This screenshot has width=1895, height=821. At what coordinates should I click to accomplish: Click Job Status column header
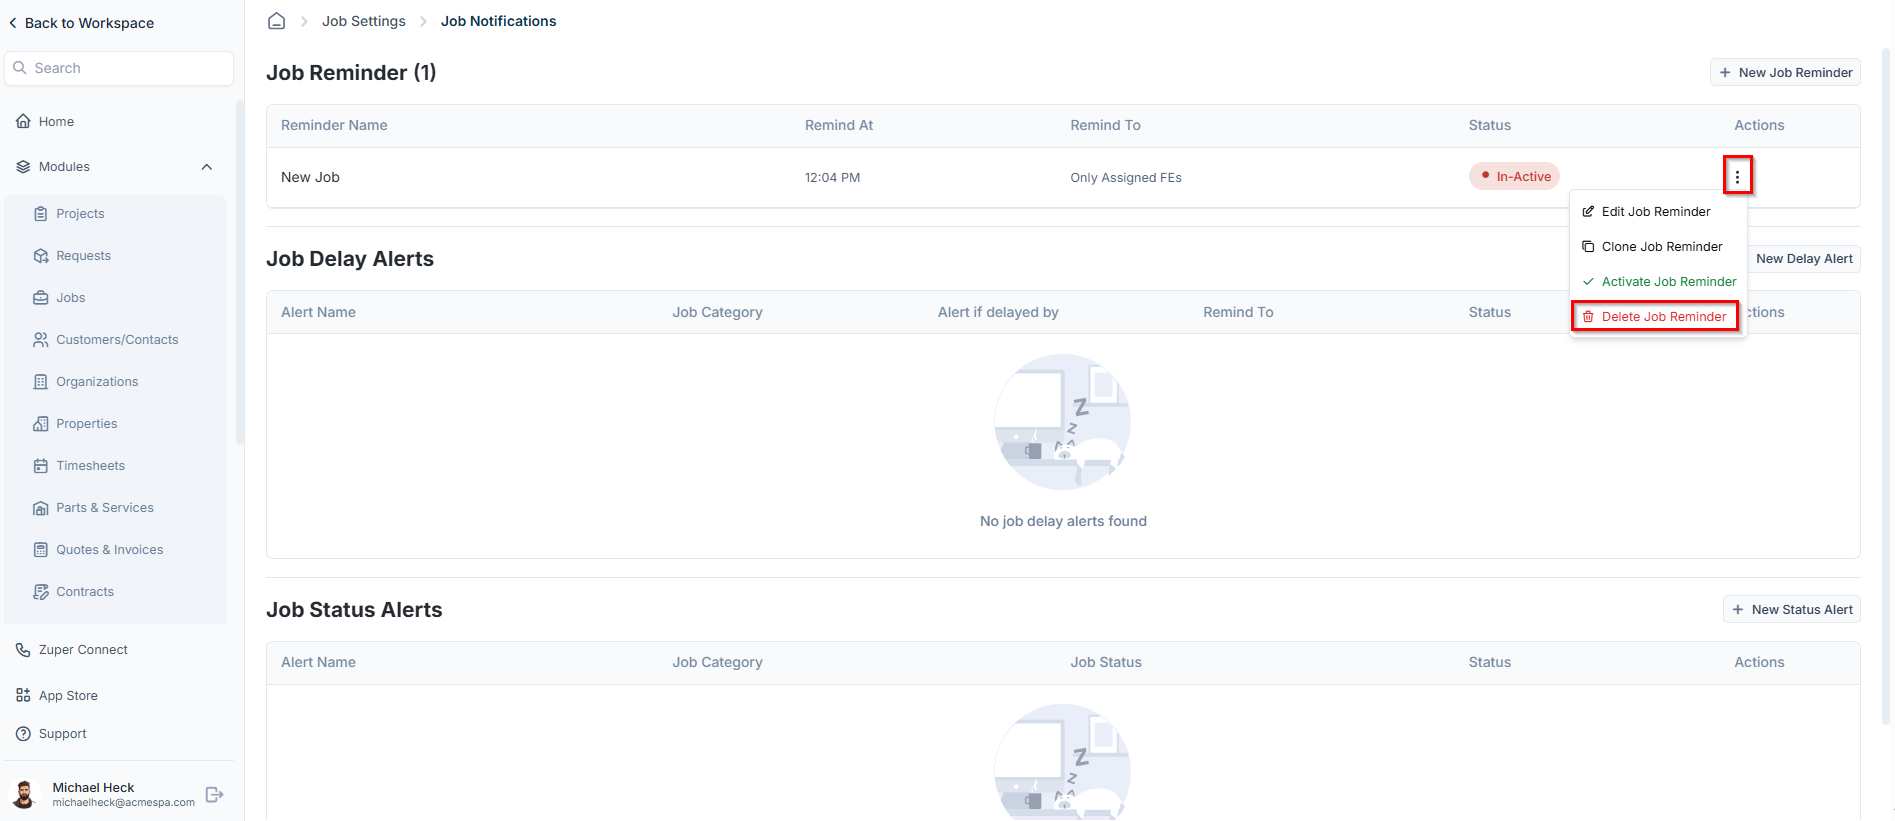(1106, 662)
